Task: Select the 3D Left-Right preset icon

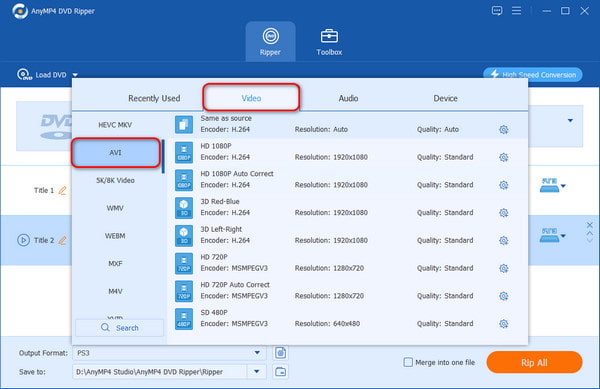Action: (x=184, y=236)
